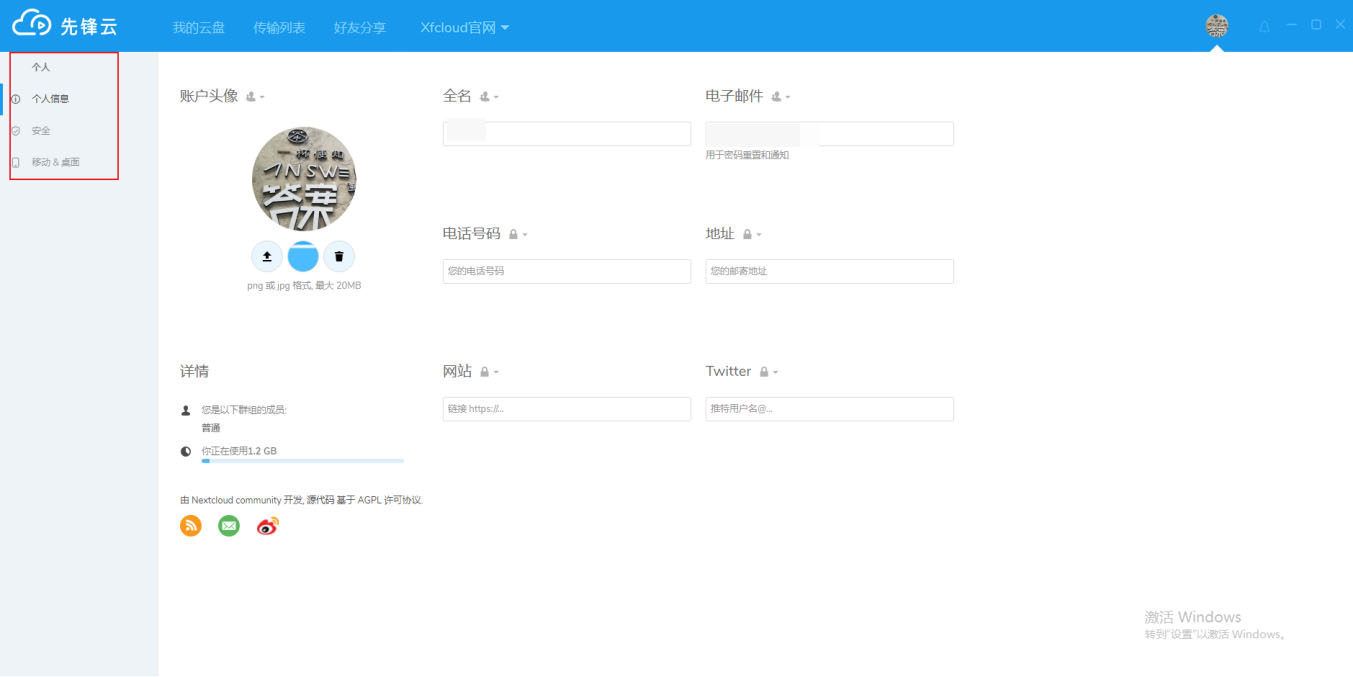Click the 全名 input field
The width and height of the screenshot is (1353, 677).
(x=567, y=134)
